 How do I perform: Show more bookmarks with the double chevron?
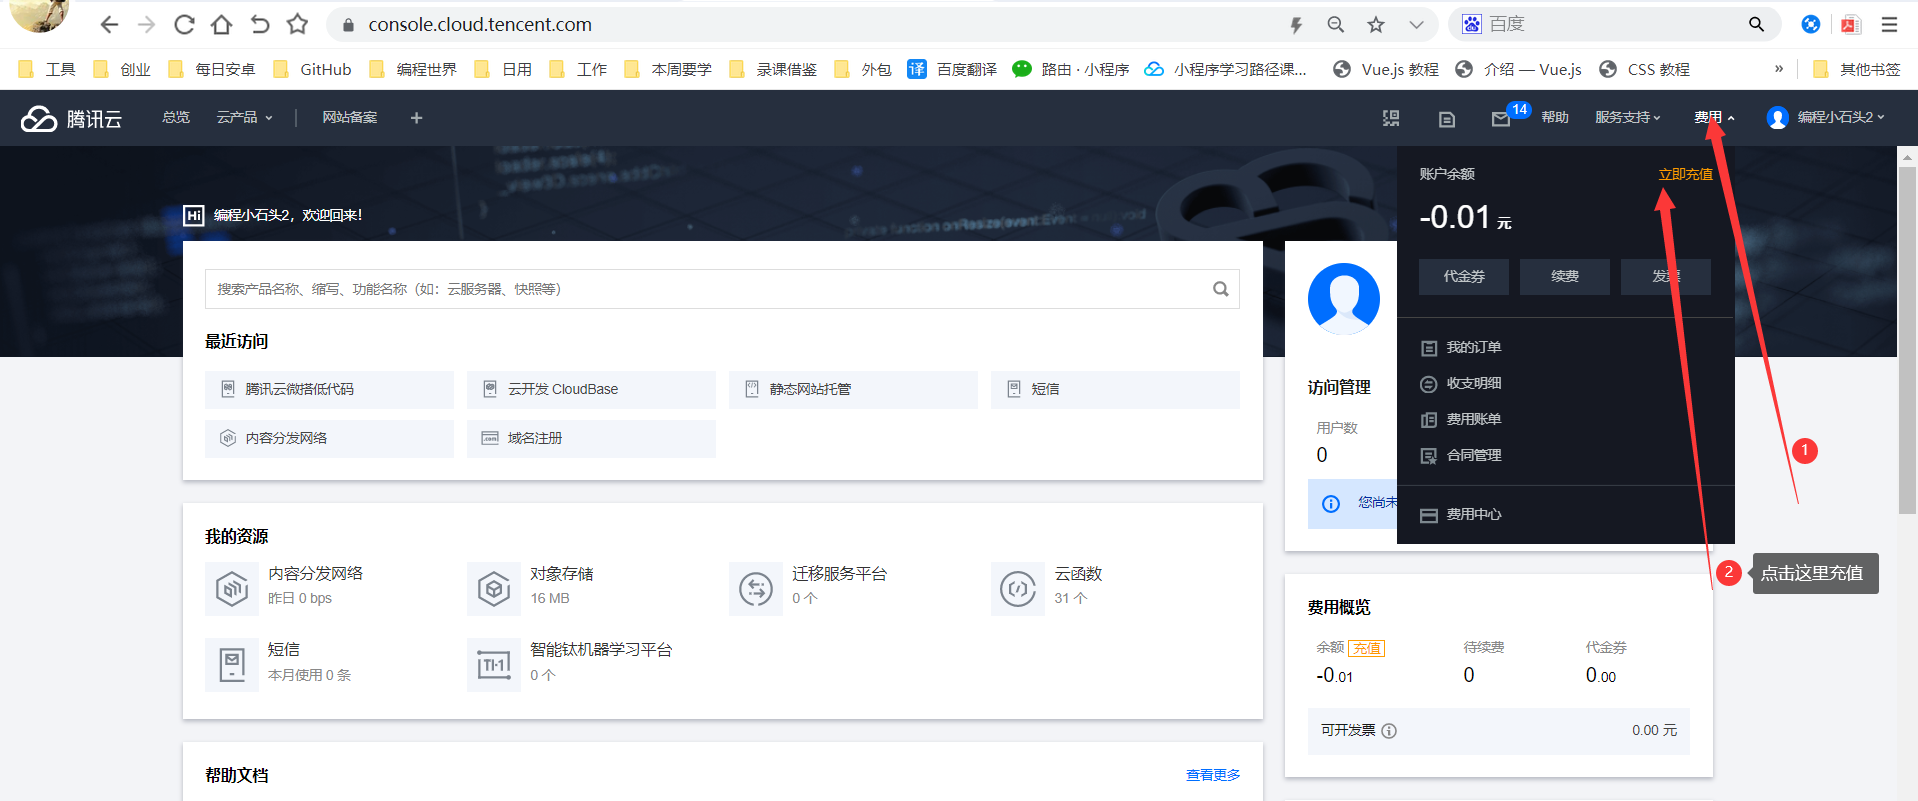pos(1778,69)
